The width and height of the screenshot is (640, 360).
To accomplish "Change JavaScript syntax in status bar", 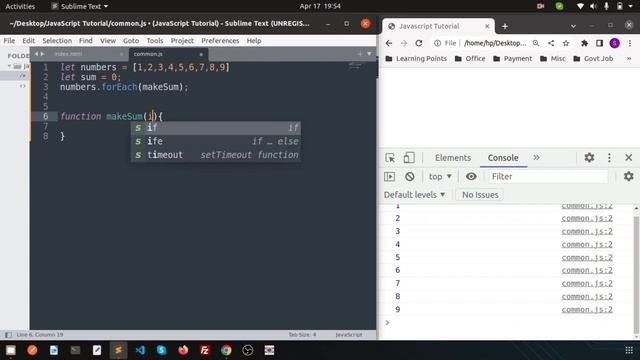I will [x=349, y=335].
